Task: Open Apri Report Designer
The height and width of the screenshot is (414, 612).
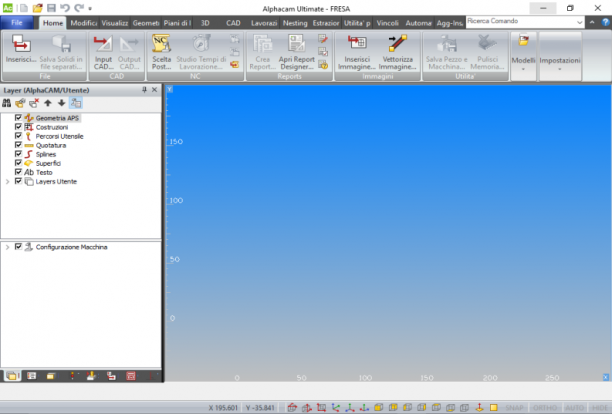Action: [x=297, y=53]
